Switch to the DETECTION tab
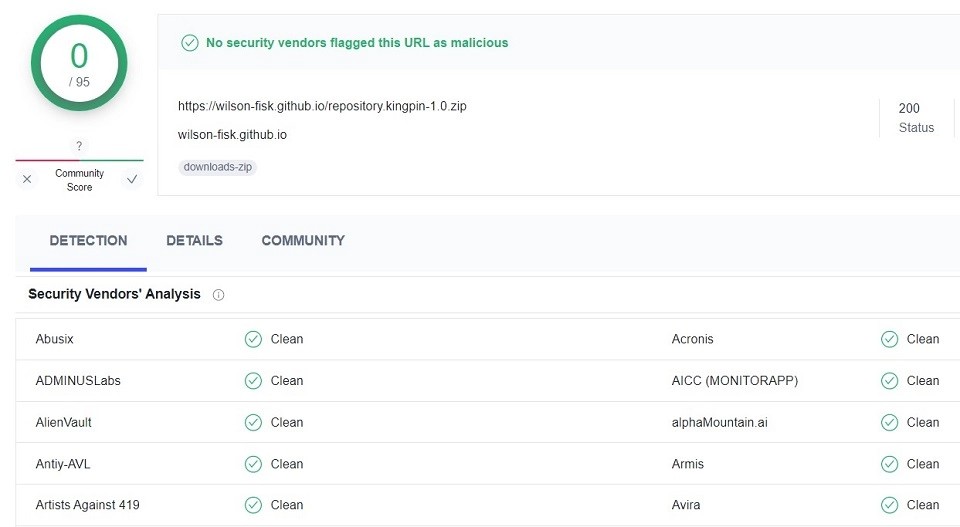Screen dimensions: 960x527 tap(88, 241)
